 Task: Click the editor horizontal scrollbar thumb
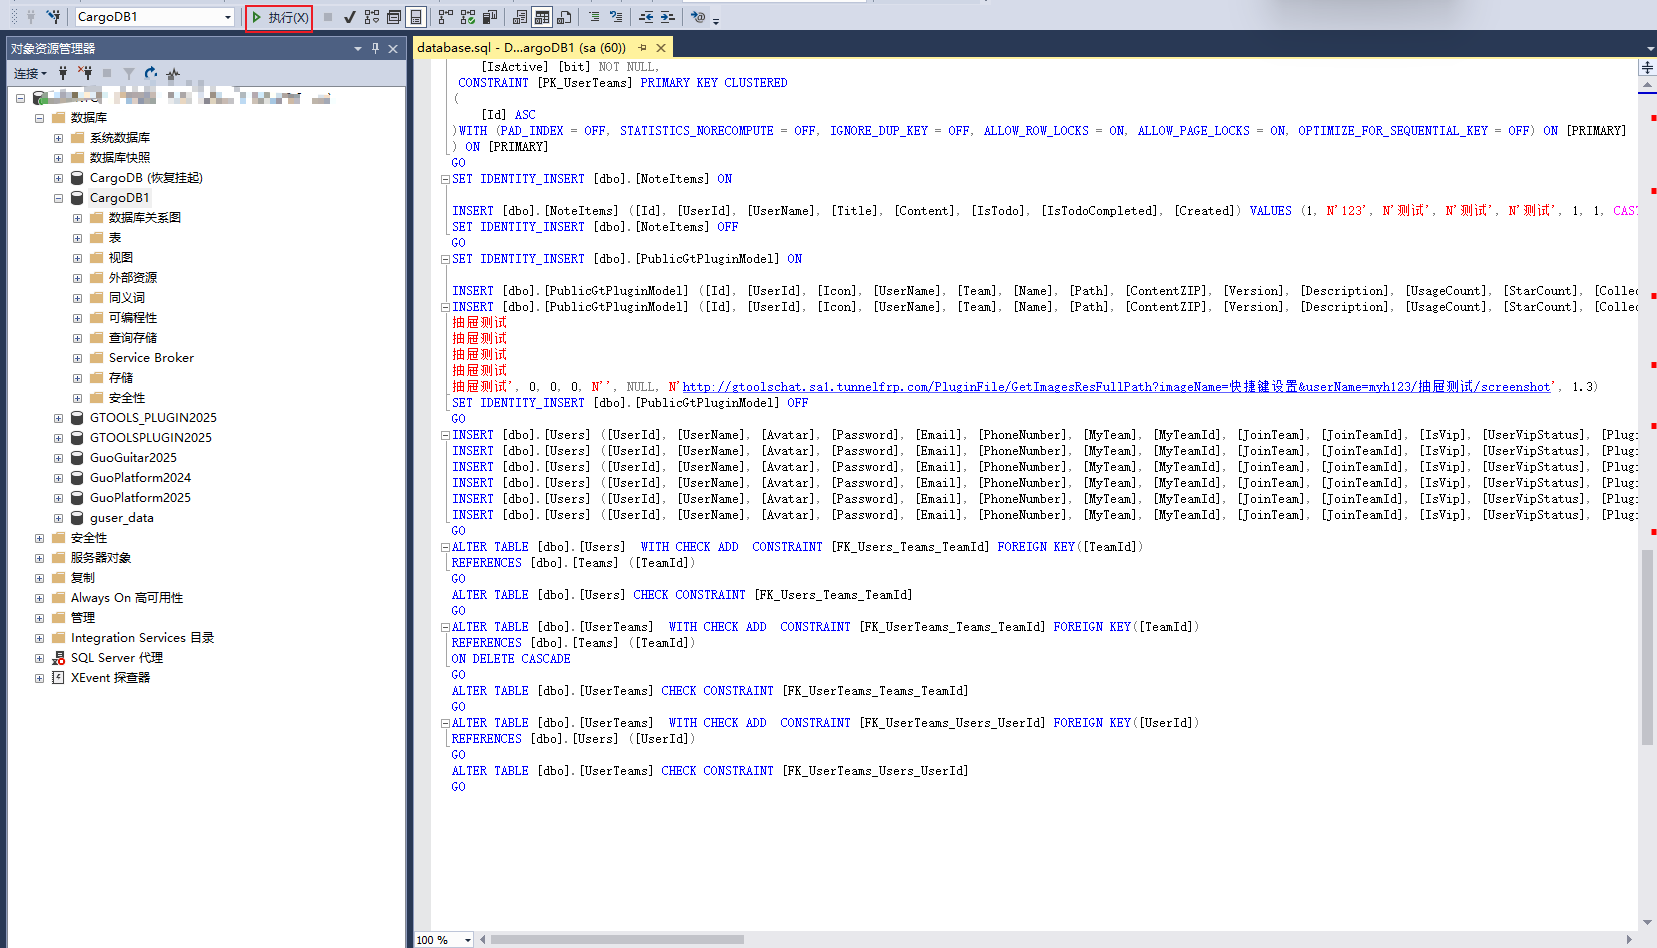(617, 940)
